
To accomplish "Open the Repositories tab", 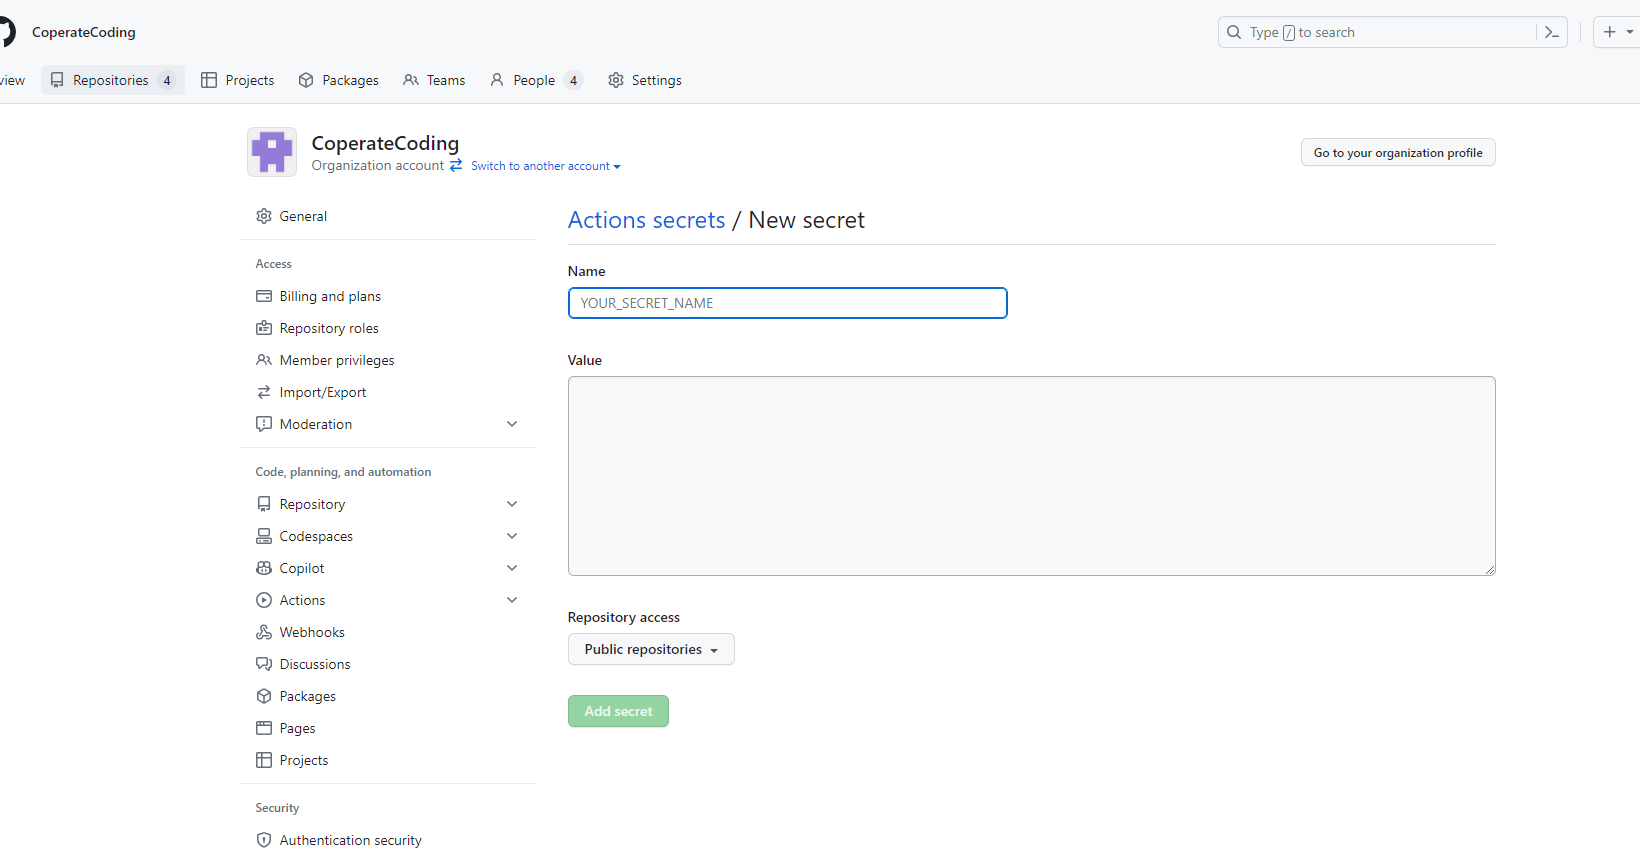I will (x=113, y=80).
